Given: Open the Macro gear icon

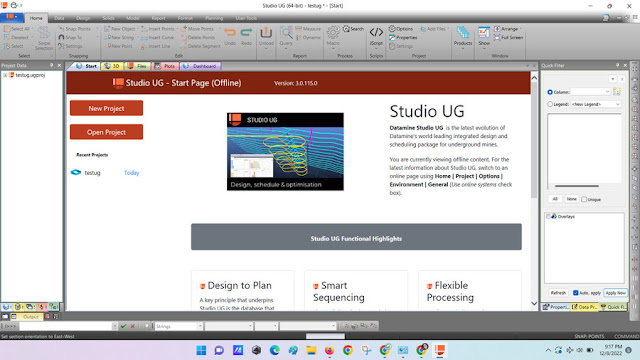Looking at the screenshot, I should (333, 33).
